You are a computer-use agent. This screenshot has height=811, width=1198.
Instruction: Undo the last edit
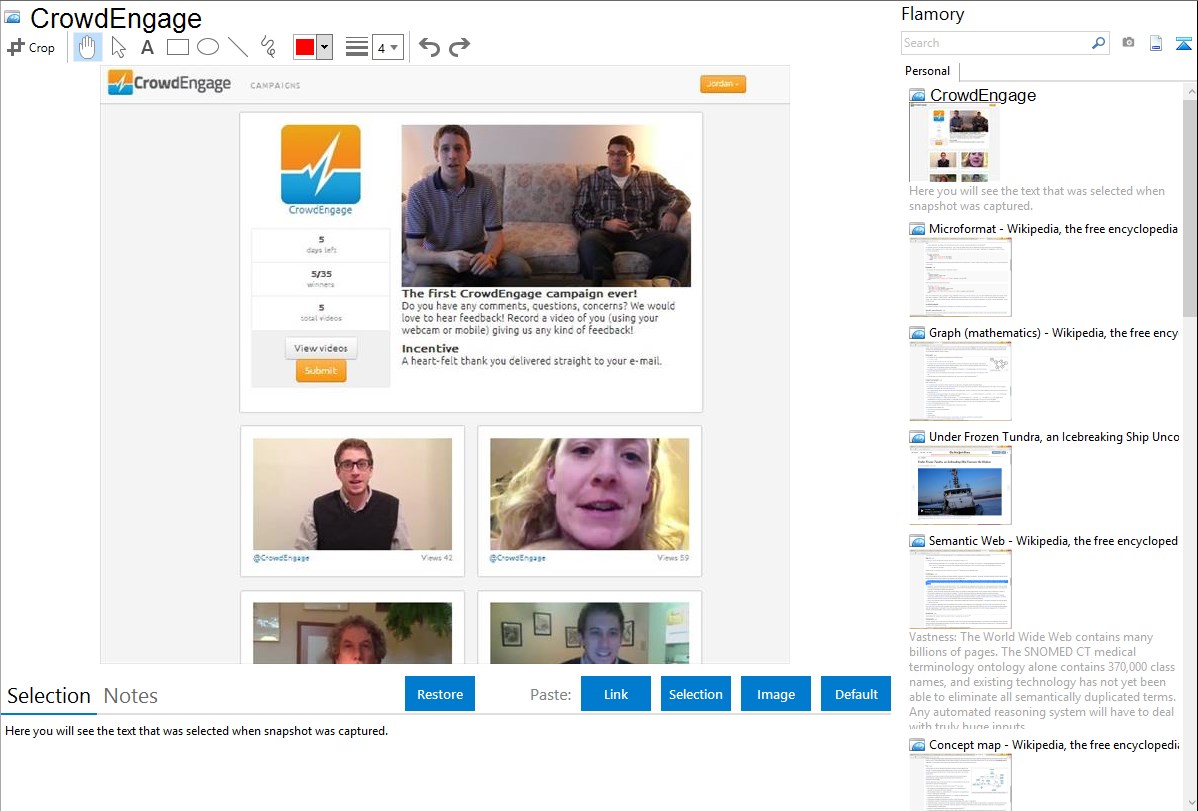point(429,47)
